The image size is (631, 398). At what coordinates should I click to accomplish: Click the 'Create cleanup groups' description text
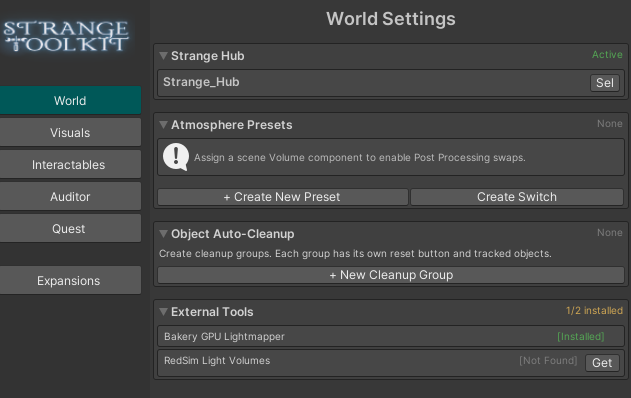pos(355,254)
